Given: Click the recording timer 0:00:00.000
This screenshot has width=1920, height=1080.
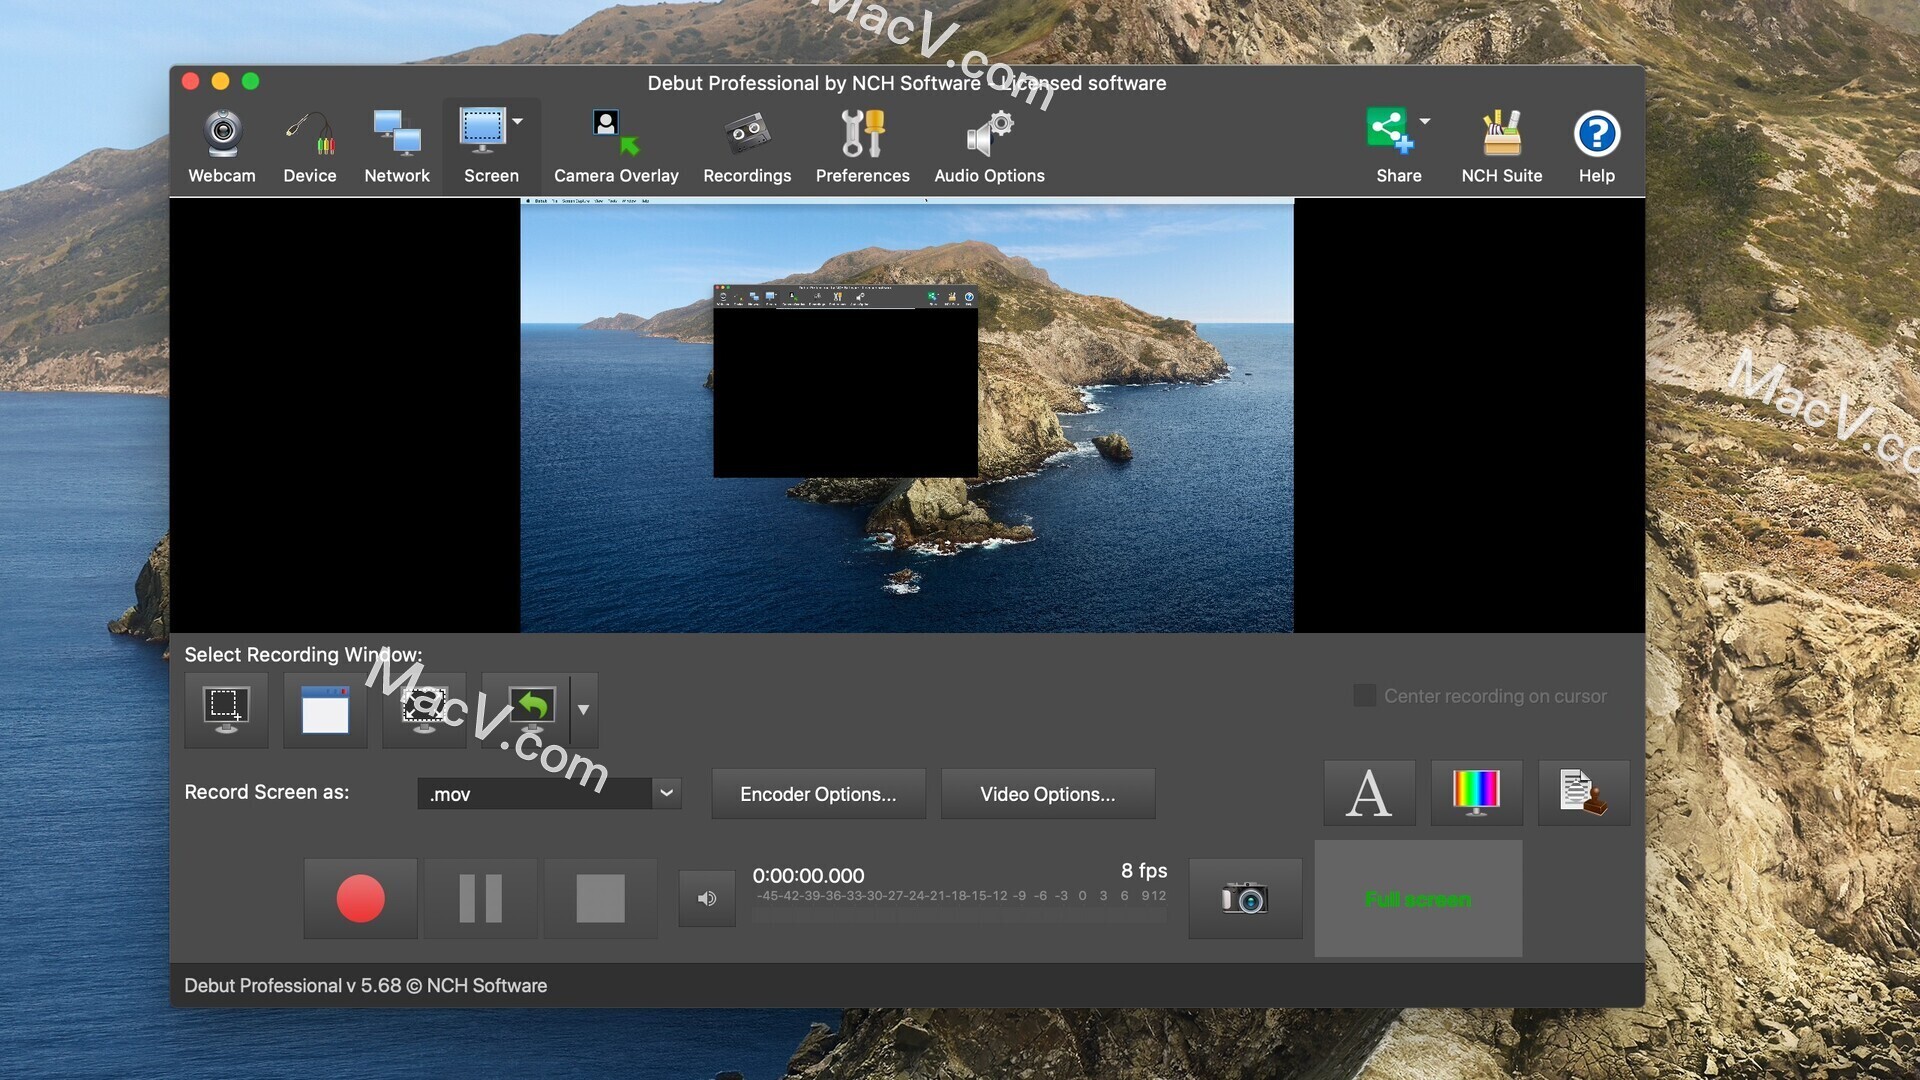Looking at the screenshot, I should (808, 875).
